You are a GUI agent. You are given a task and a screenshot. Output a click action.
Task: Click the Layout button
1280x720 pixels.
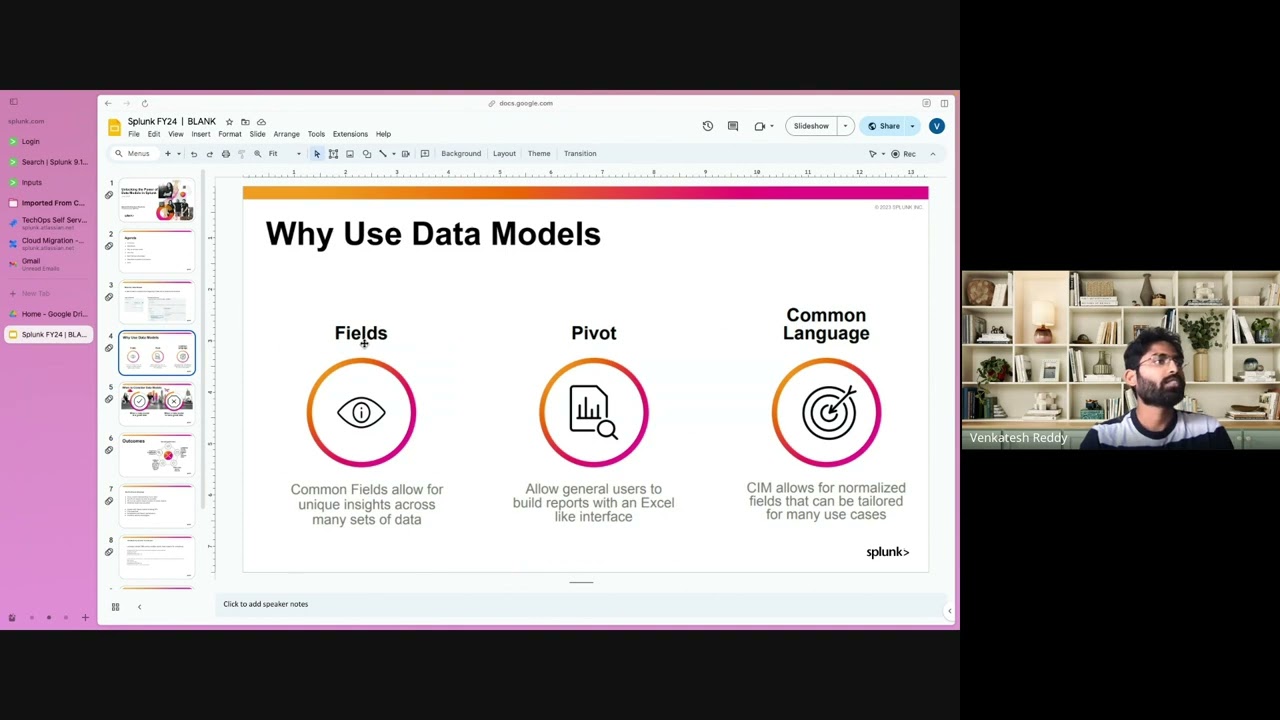click(x=504, y=154)
